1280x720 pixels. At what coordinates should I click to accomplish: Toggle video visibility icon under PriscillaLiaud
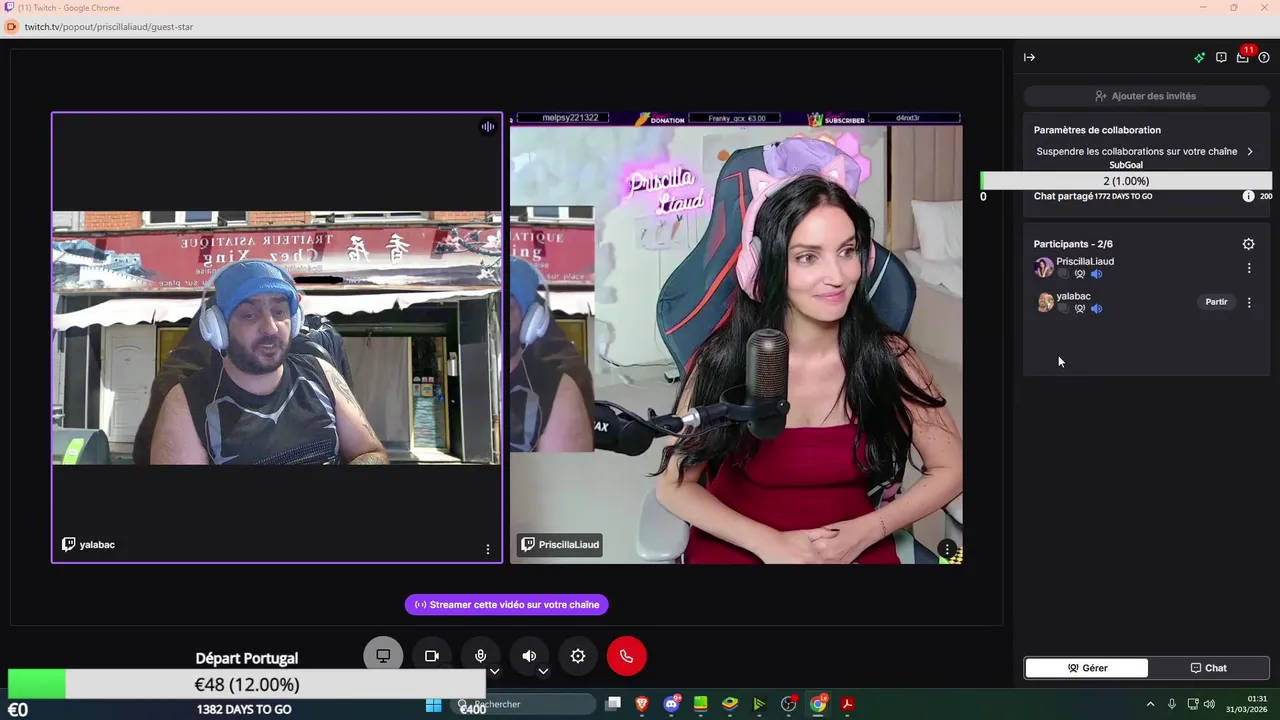pos(1080,274)
